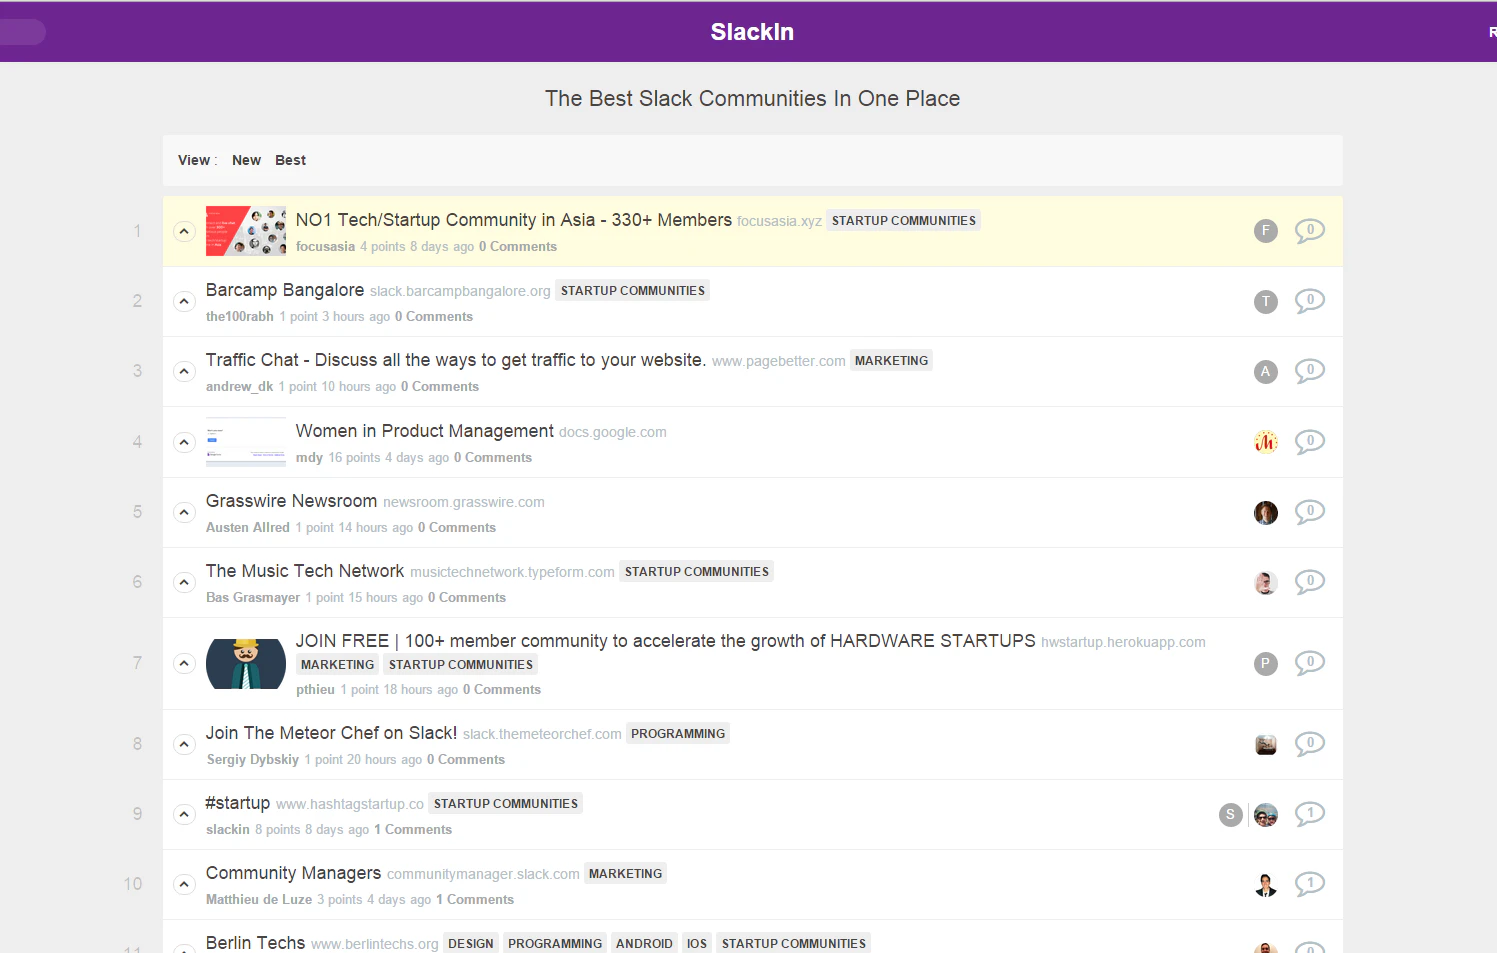Upvote the #startup post
Viewport: 1497px width, 953px height.
(x=184, y=814)
